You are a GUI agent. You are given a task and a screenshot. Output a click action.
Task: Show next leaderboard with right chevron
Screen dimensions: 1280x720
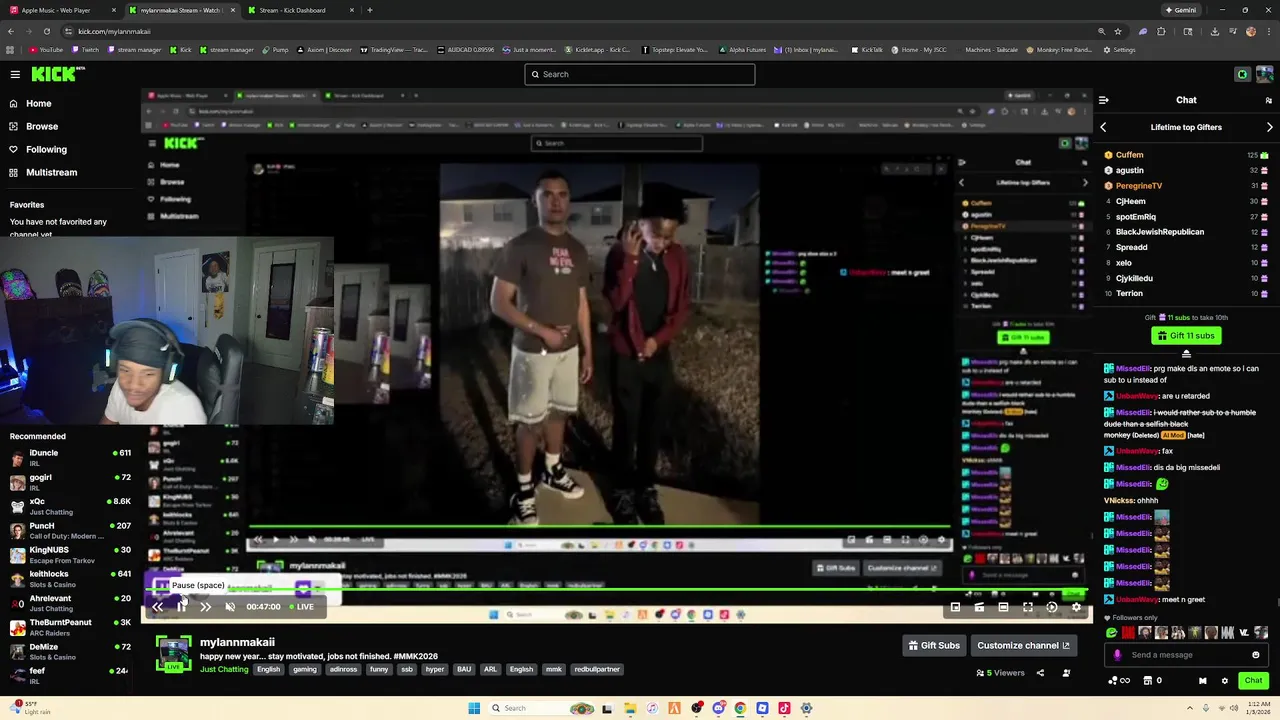tap(1269, 127)
